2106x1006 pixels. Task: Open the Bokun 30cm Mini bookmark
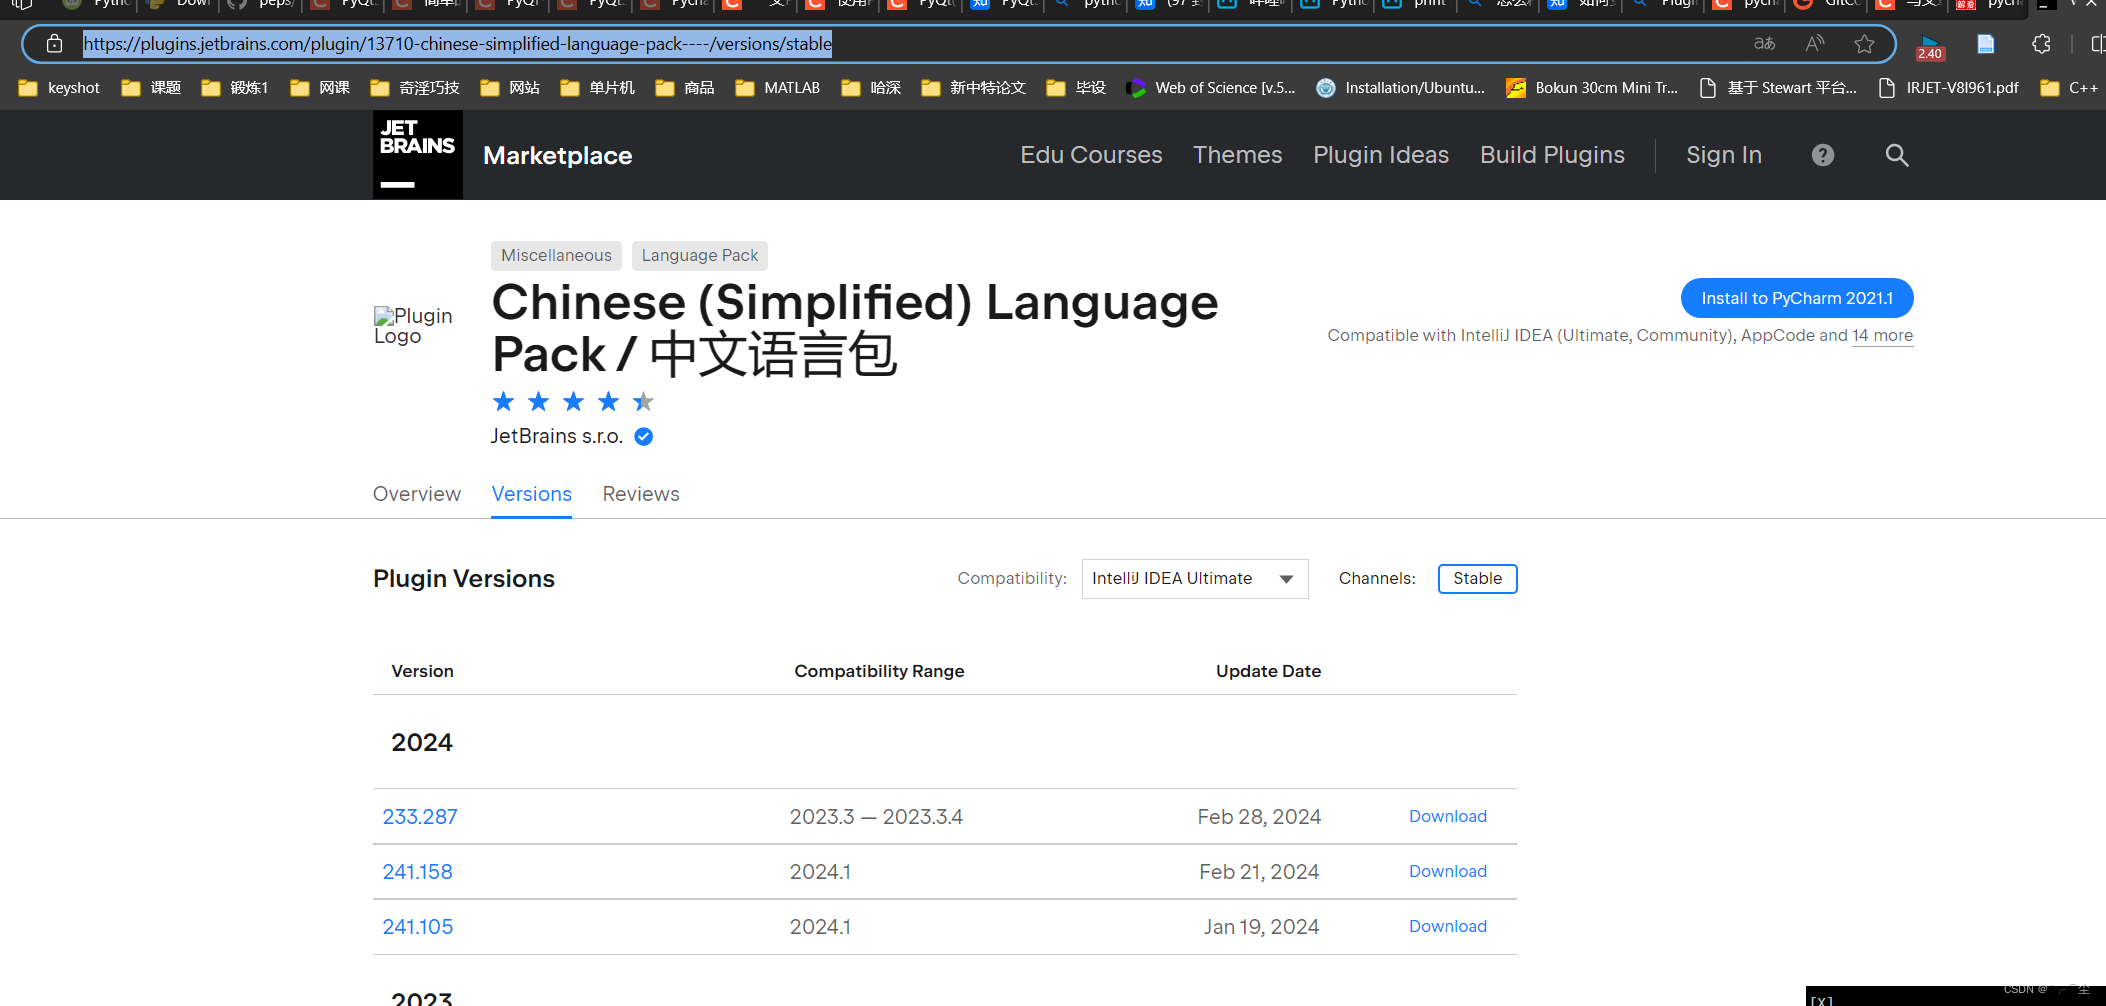(x=1592, y=88)
